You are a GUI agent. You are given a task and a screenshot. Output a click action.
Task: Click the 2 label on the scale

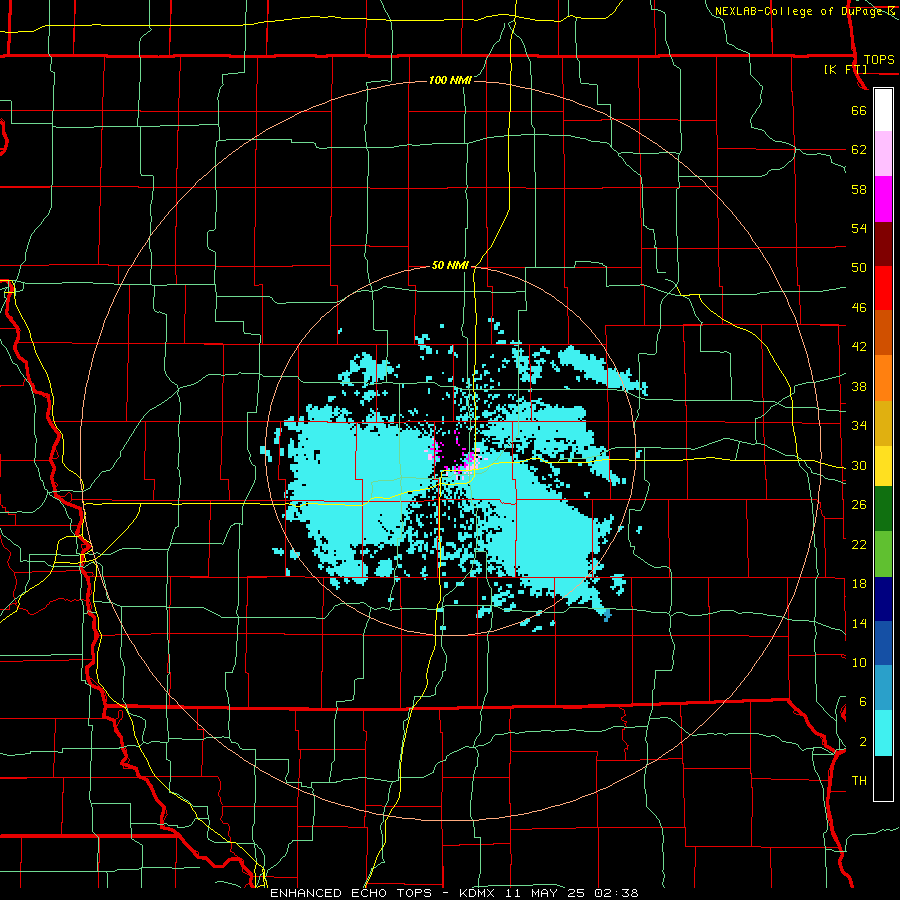[x=862, y=742]
